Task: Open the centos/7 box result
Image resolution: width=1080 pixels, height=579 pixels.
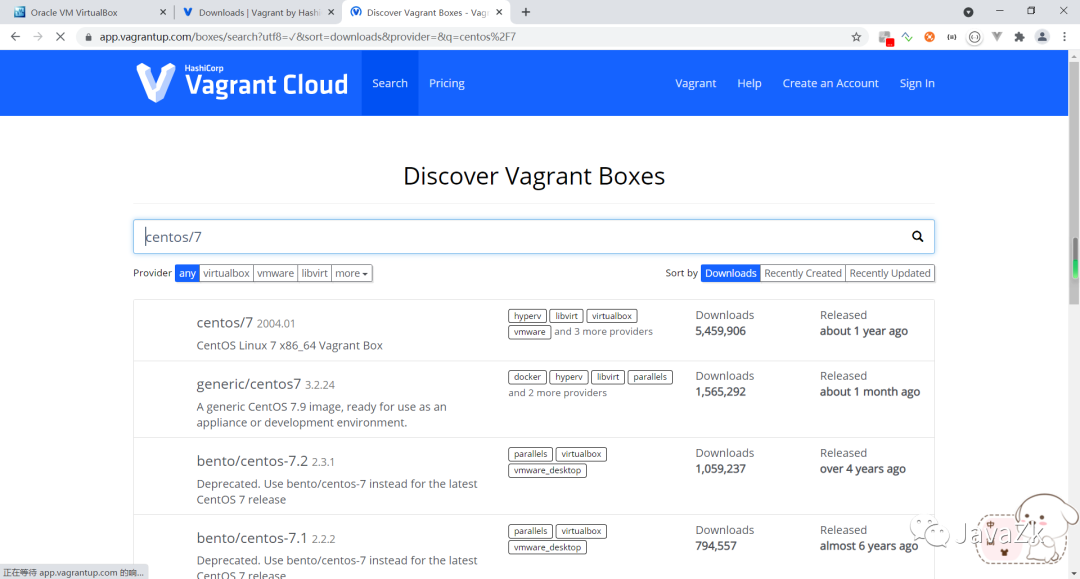Action: tap(225, 322)
